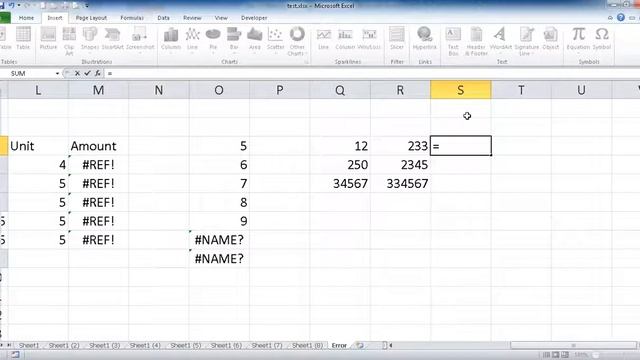640x360 pixels.
Task: Switch to the Home ribbon tab
Action: pyautogui.click(x=26, y=18)
